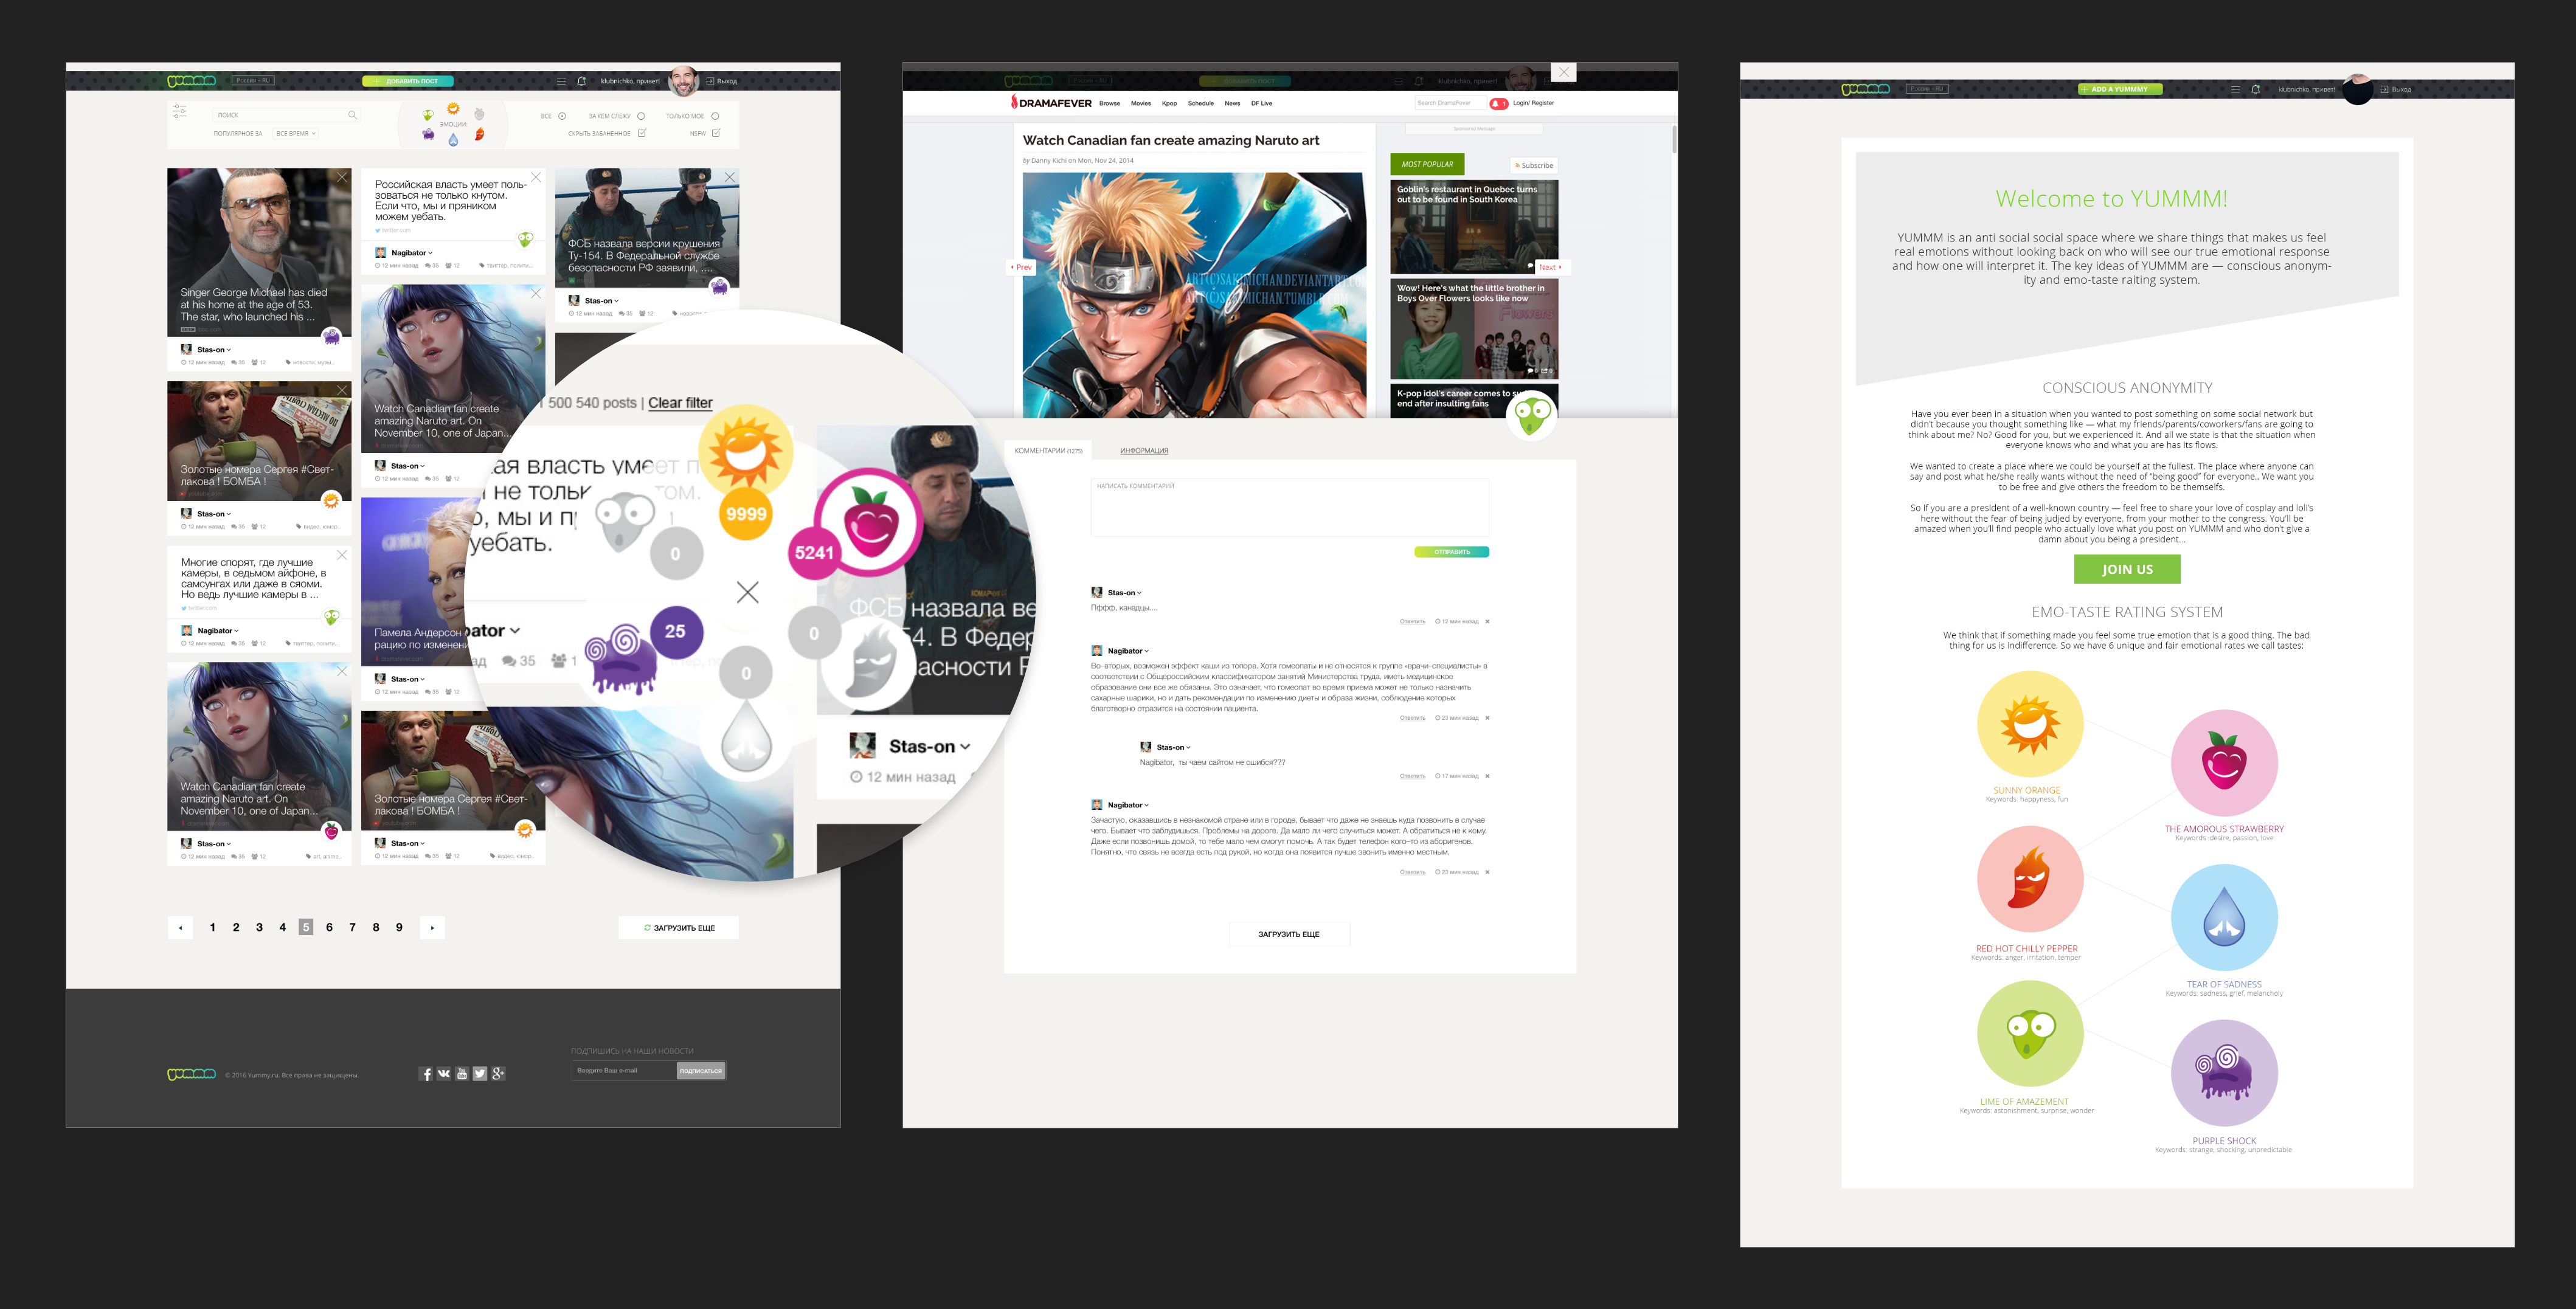Expand Stas-on chevron in magnified circle
The width and height of the screenshot is (2576, 1309).
(x=965, y=747)
